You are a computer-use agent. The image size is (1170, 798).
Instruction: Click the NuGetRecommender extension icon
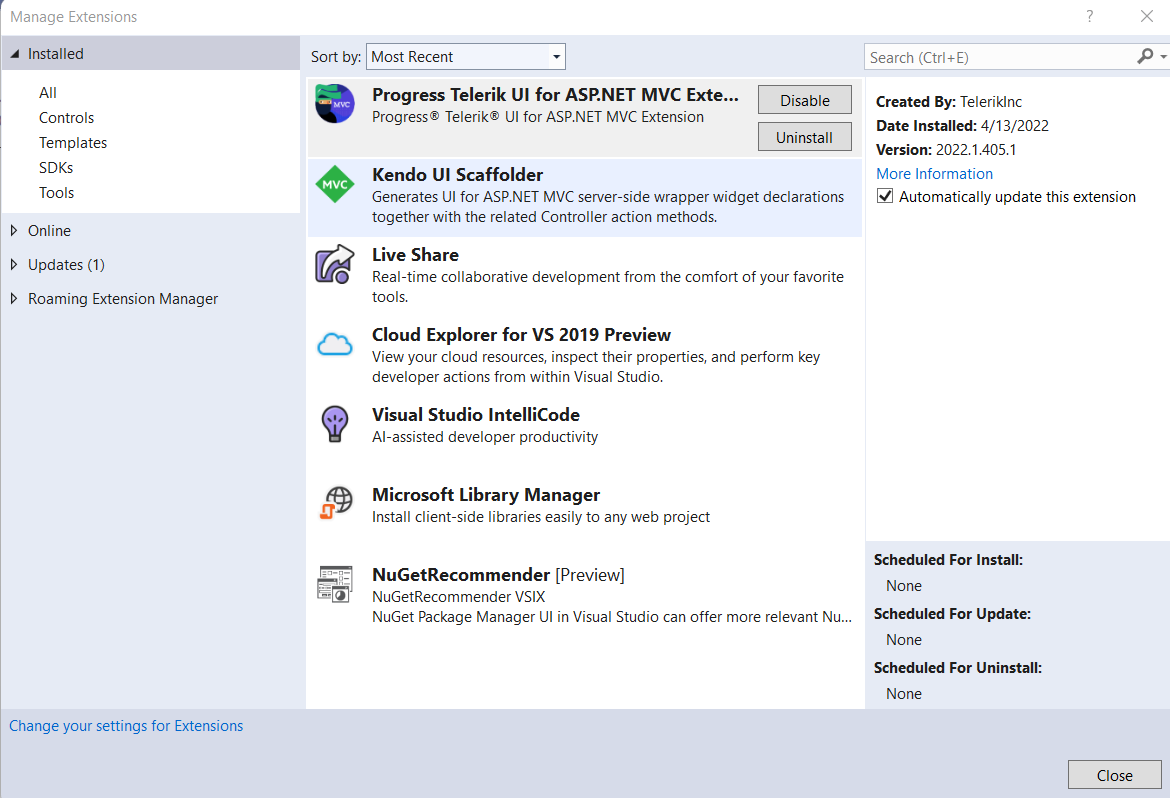335,583
